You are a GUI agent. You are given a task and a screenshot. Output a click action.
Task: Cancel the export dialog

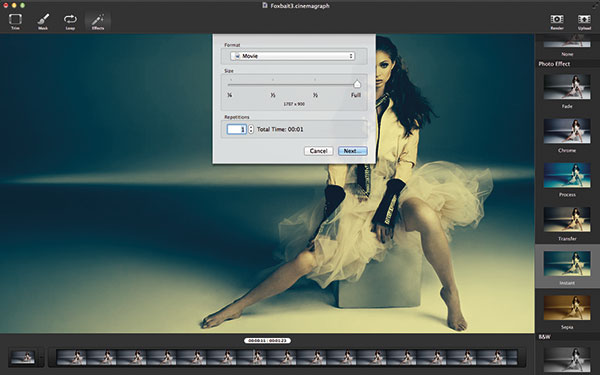coord(318,151)
